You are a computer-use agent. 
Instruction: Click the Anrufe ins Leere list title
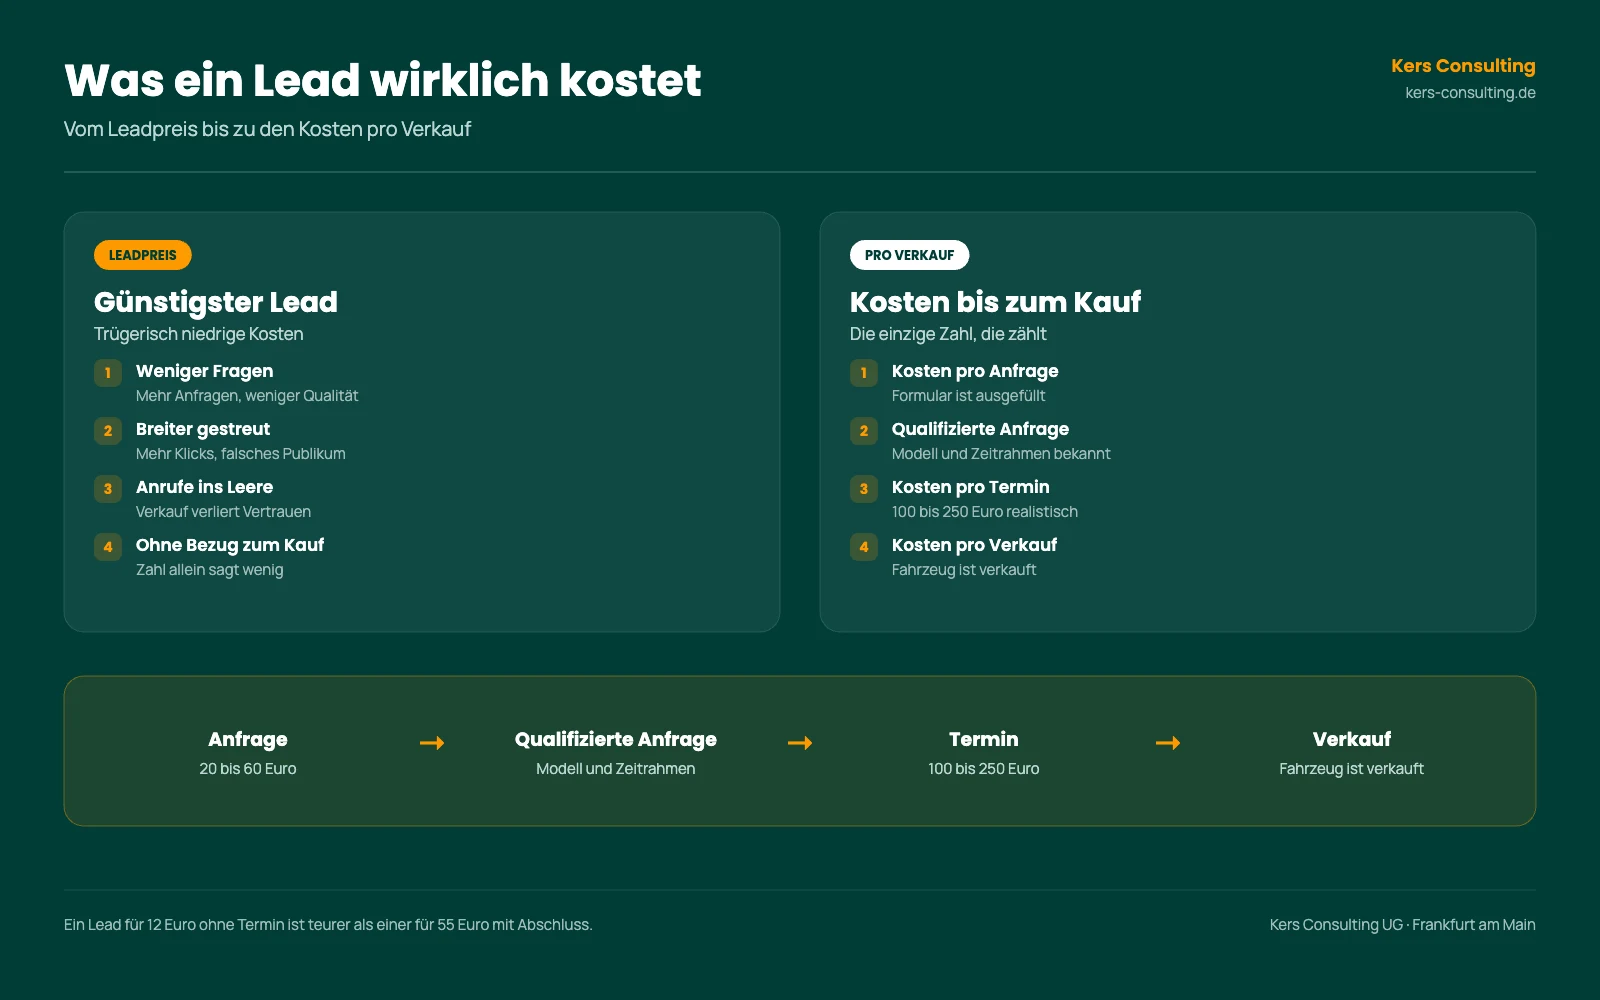204,487
